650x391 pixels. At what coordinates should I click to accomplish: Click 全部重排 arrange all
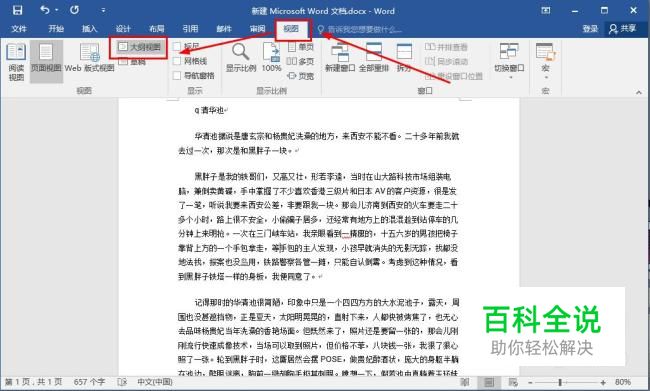[x=374, y=57]
